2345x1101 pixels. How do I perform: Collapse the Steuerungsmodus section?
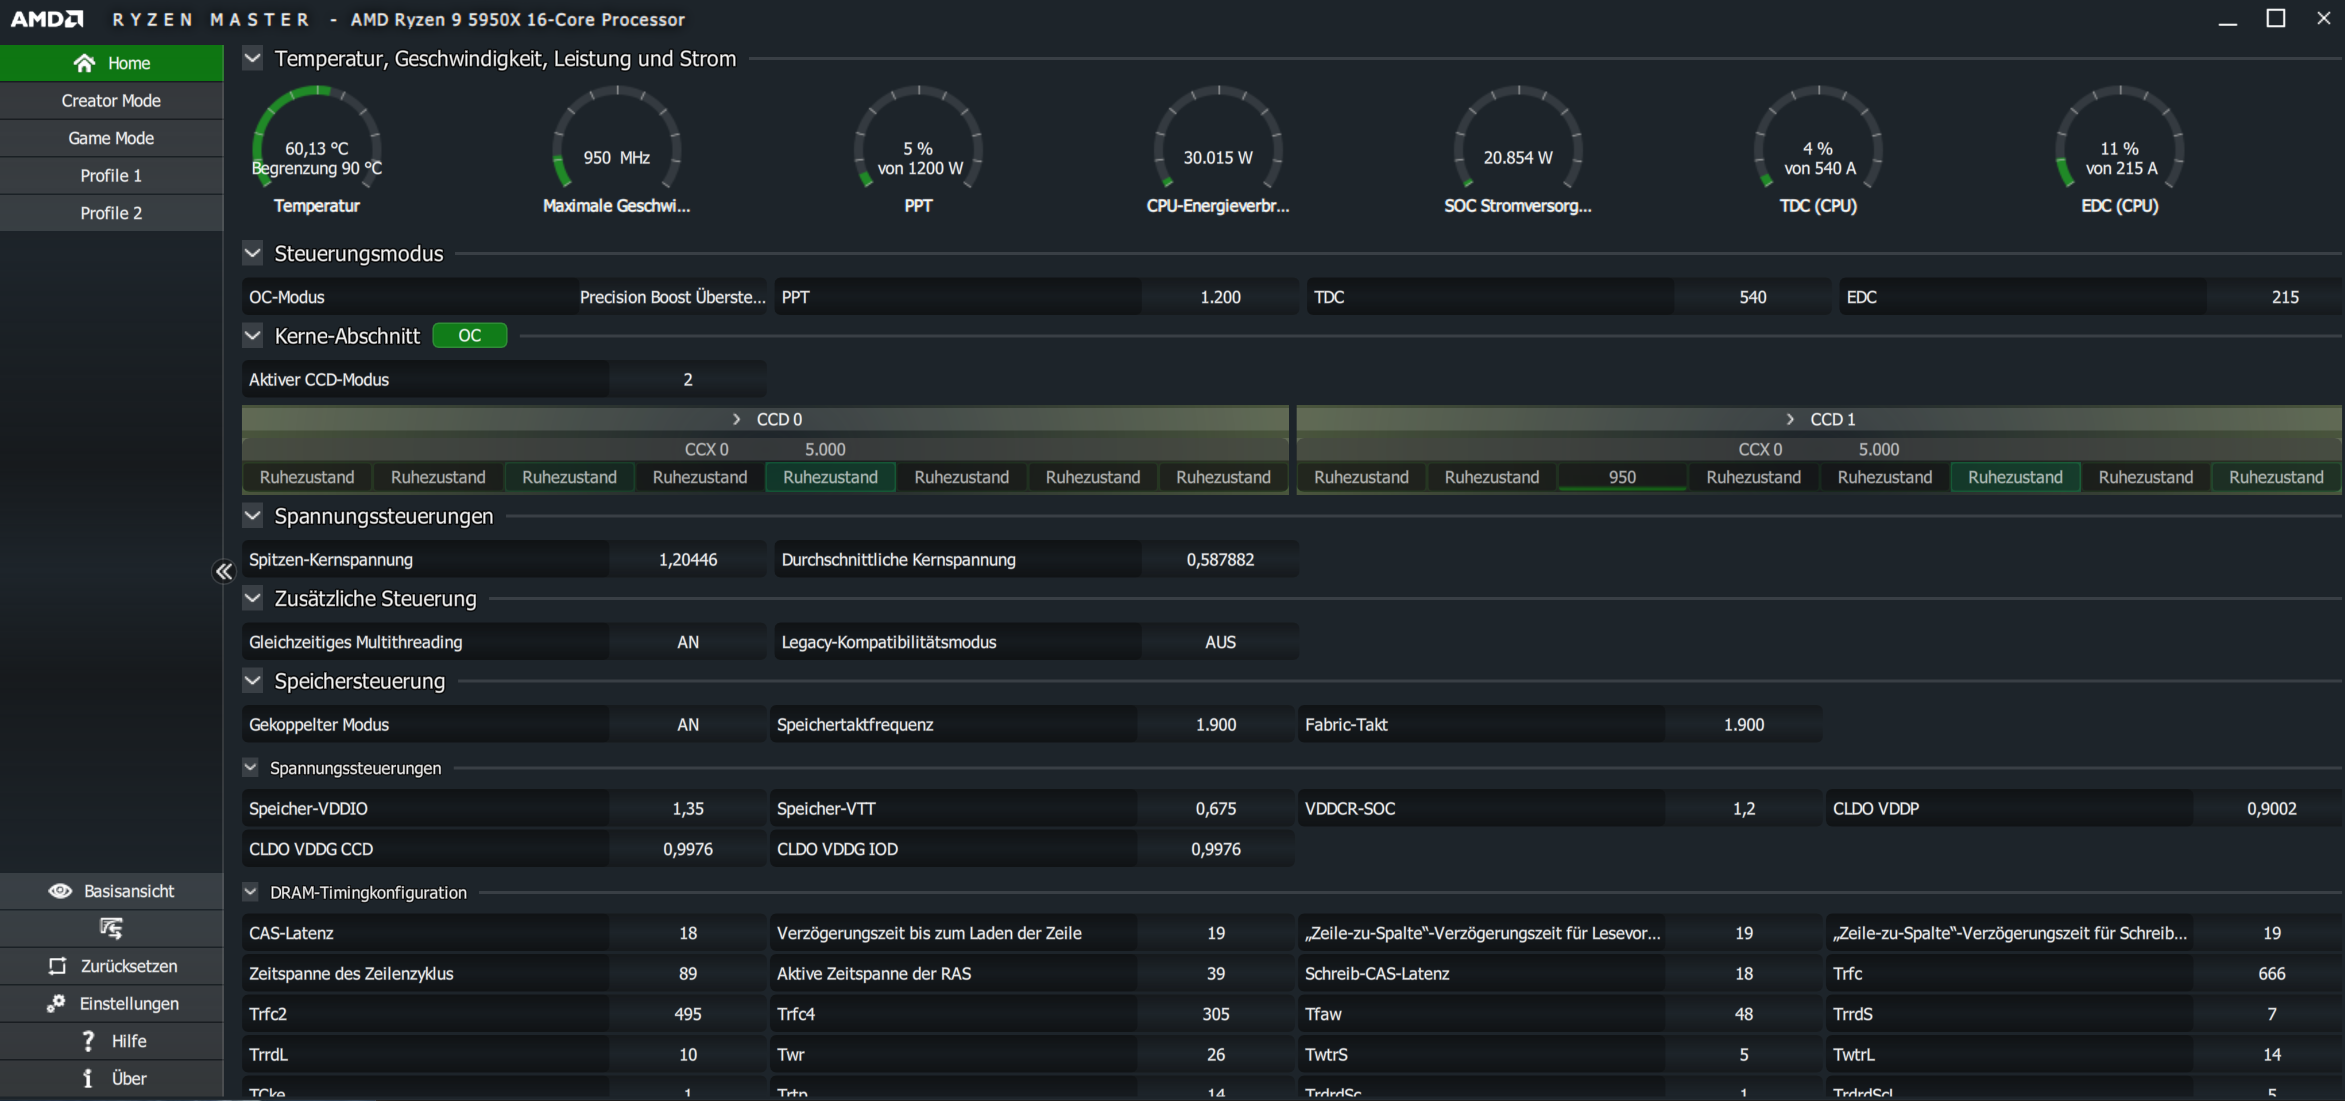pos(253,253)
